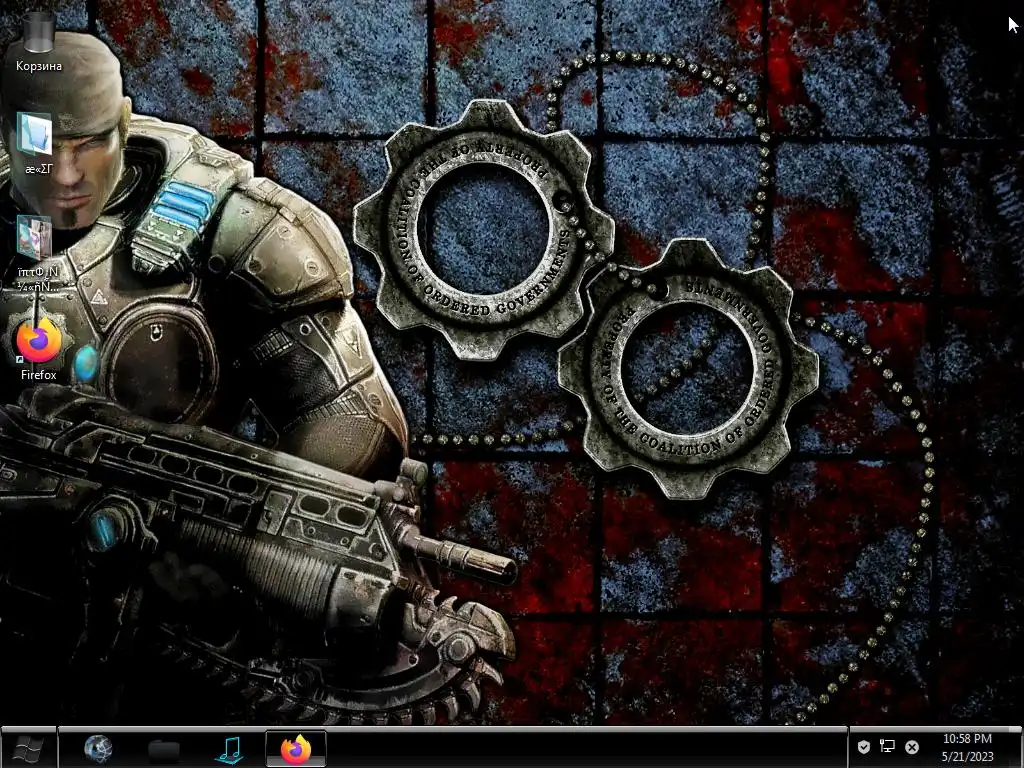Launch the globe browser icon in taskbar
The height and width of the screenshot is (768, 1024).
98,749
